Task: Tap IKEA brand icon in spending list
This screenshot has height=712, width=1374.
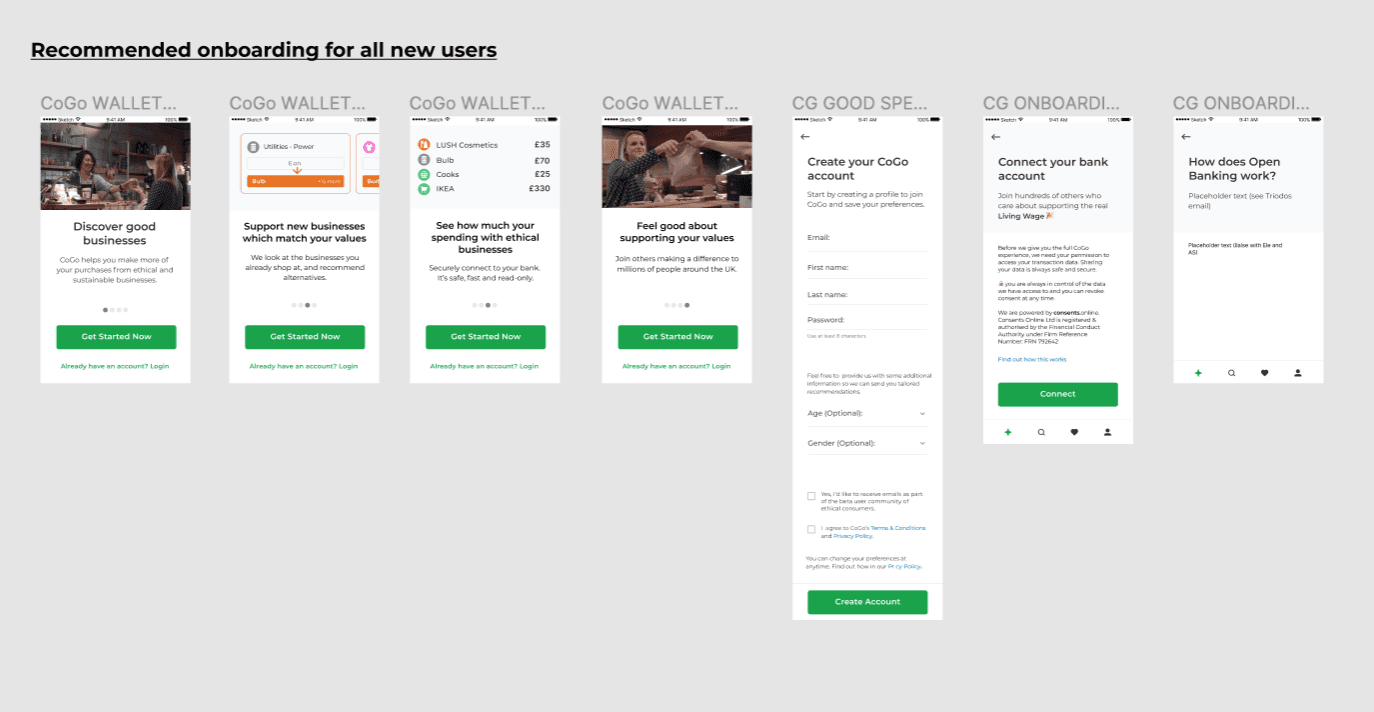Action: (423, 188)
